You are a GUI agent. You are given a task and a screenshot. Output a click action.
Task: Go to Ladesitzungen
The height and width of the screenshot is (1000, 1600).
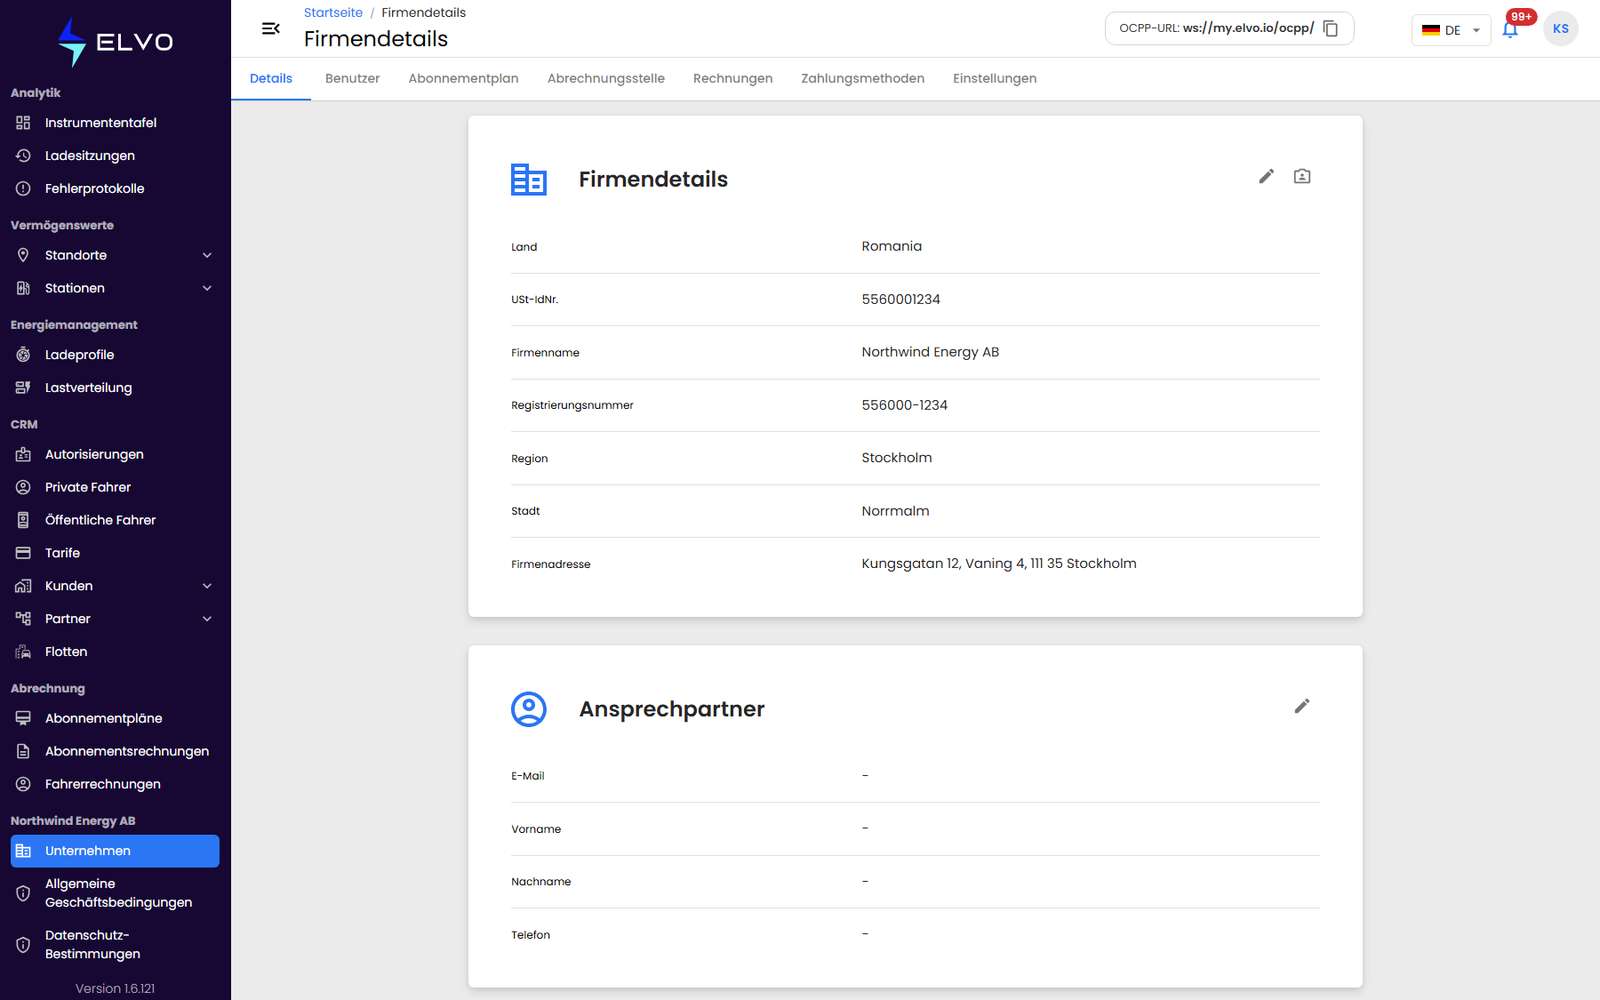click(x=115, y=156)
